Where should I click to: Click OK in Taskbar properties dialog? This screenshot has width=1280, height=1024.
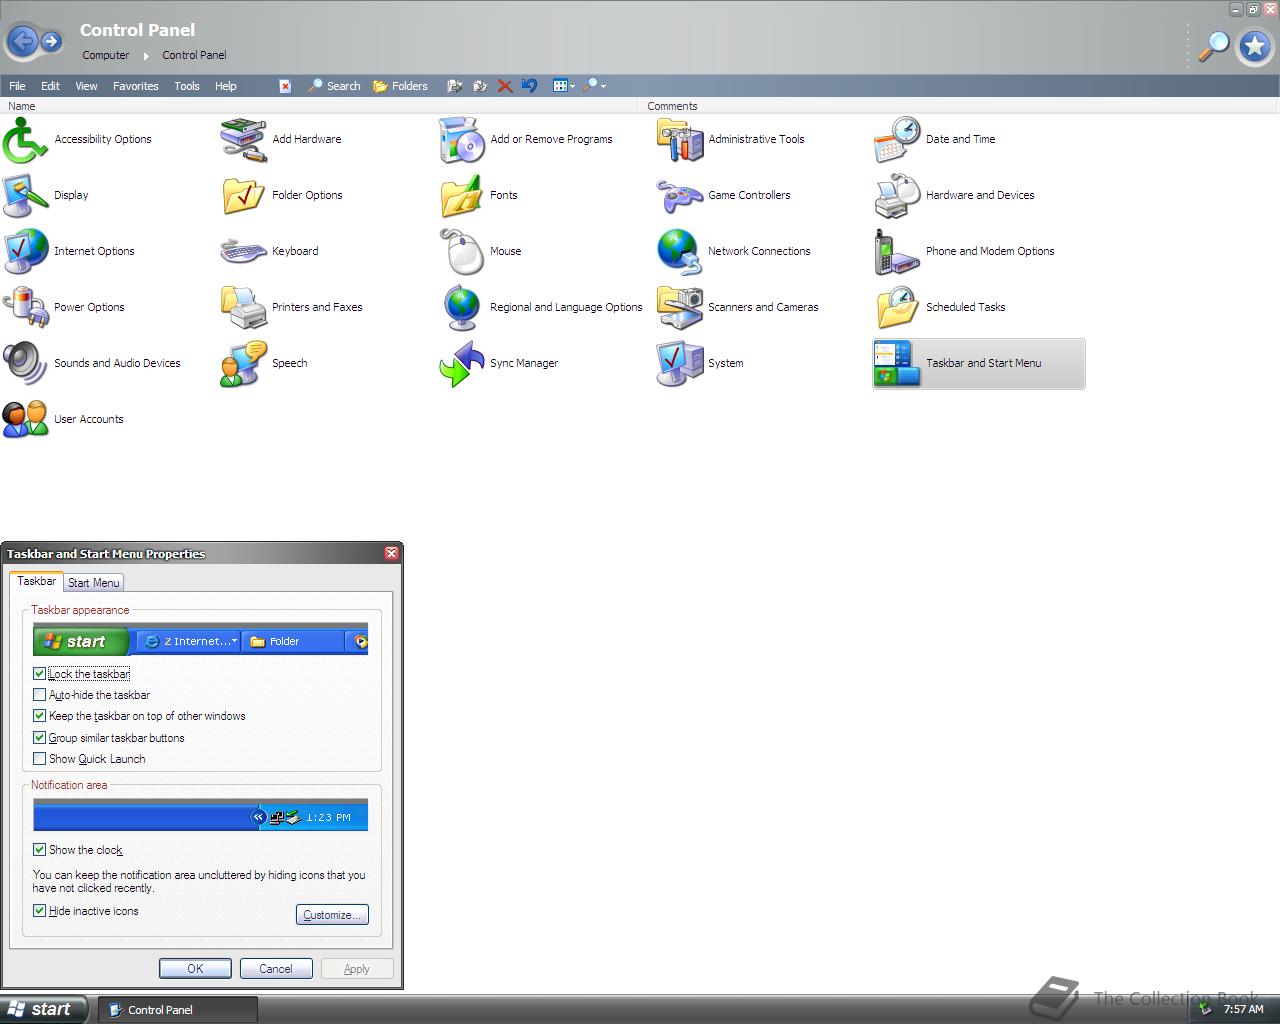click(195, 969)
